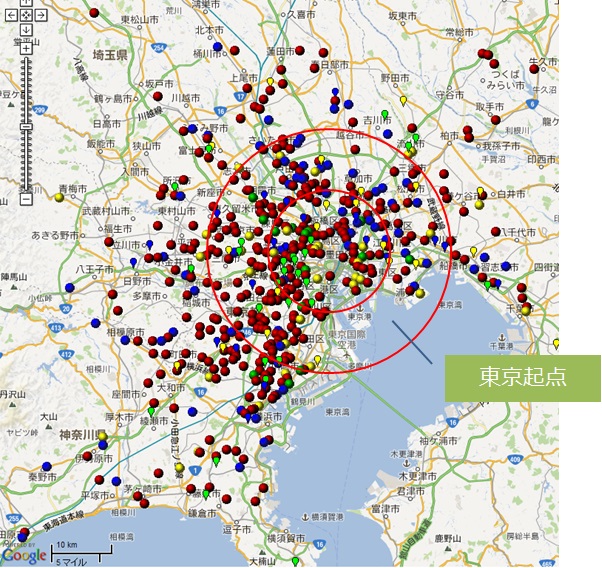Select green pin at bottom near 大楠山
The width and height of the screenshot is (602, 568).
295,561
